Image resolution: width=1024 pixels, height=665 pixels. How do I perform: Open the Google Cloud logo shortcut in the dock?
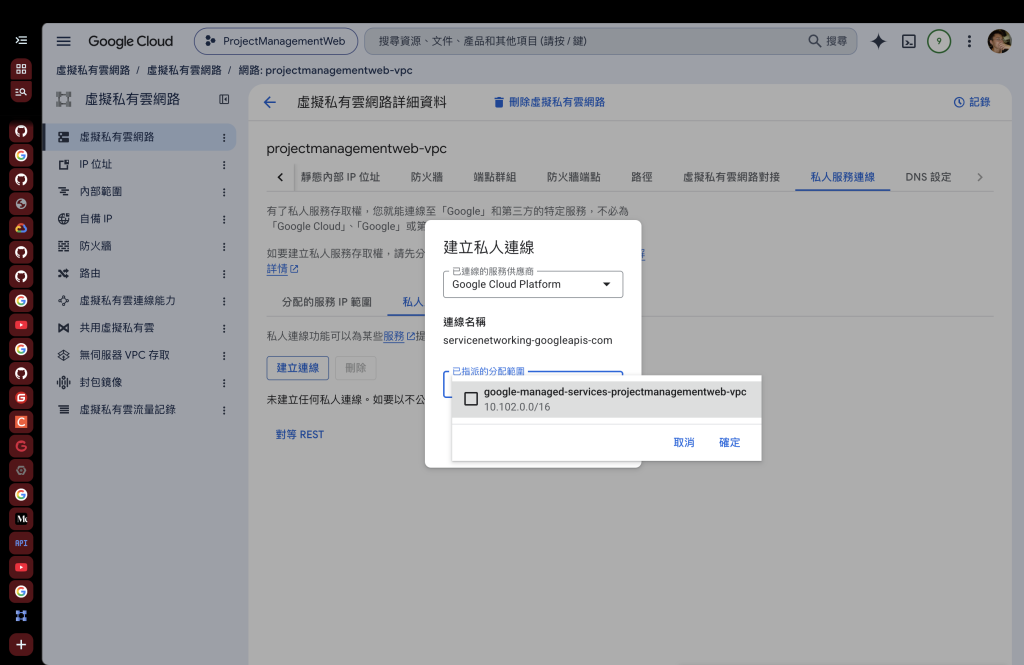point(21,228)
